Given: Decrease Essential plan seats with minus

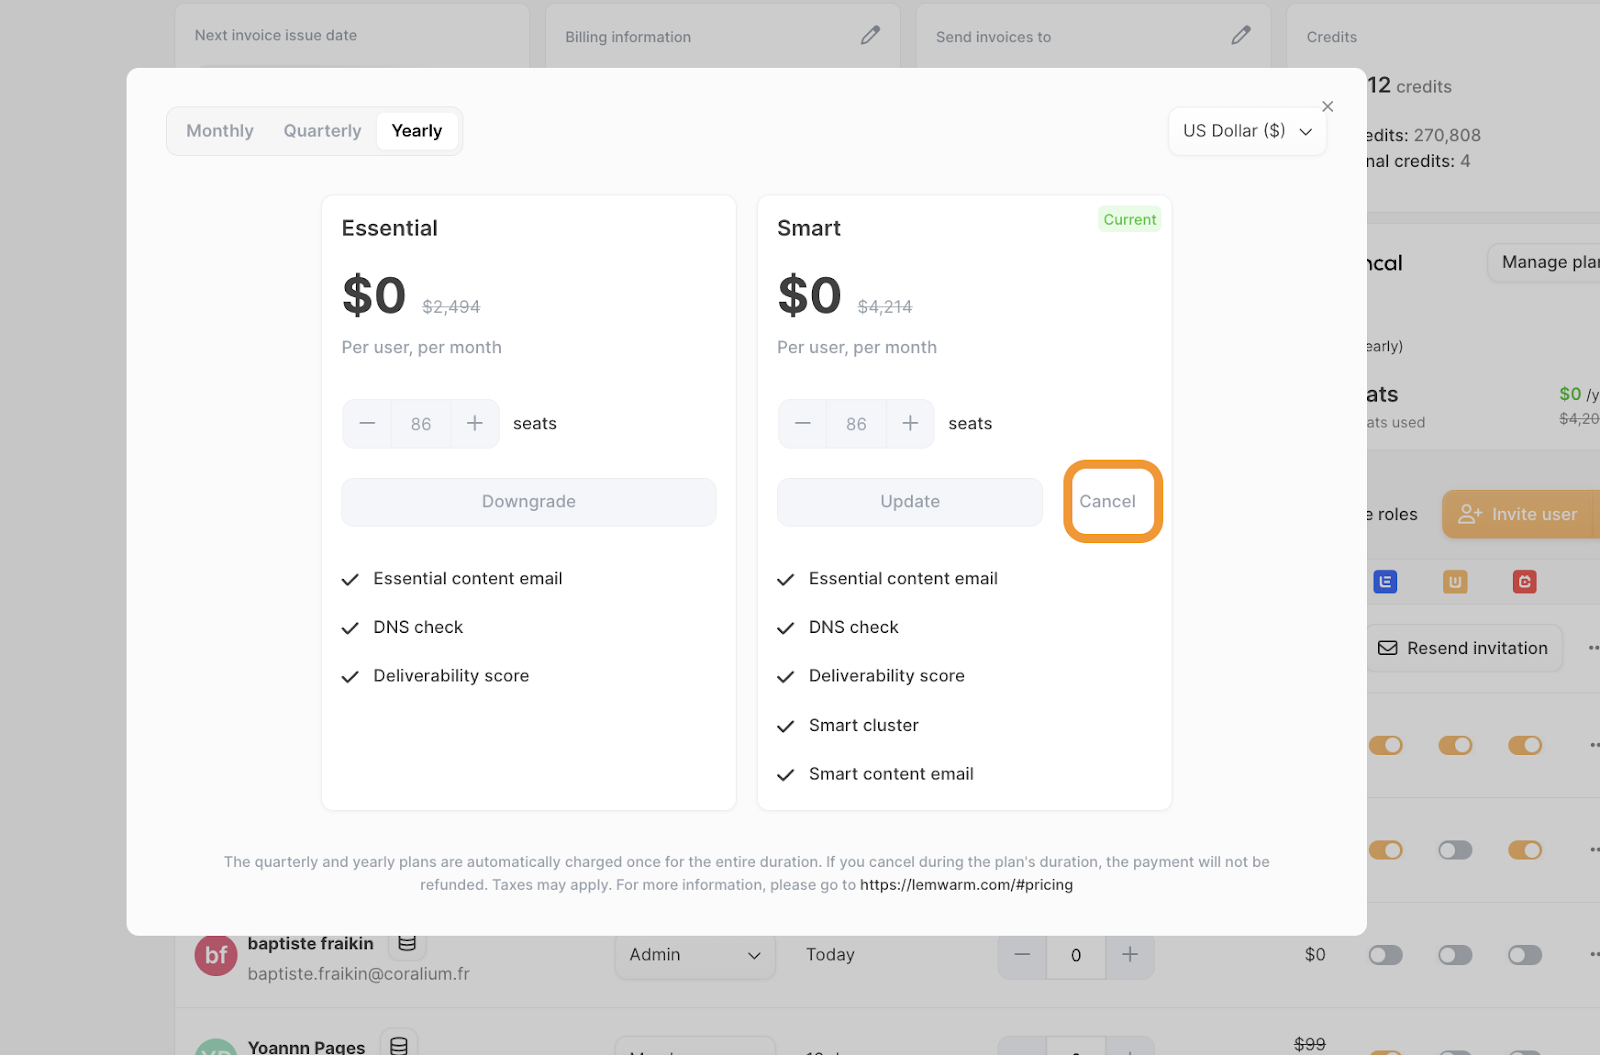Looking at the screenshot, I should 367,424.
